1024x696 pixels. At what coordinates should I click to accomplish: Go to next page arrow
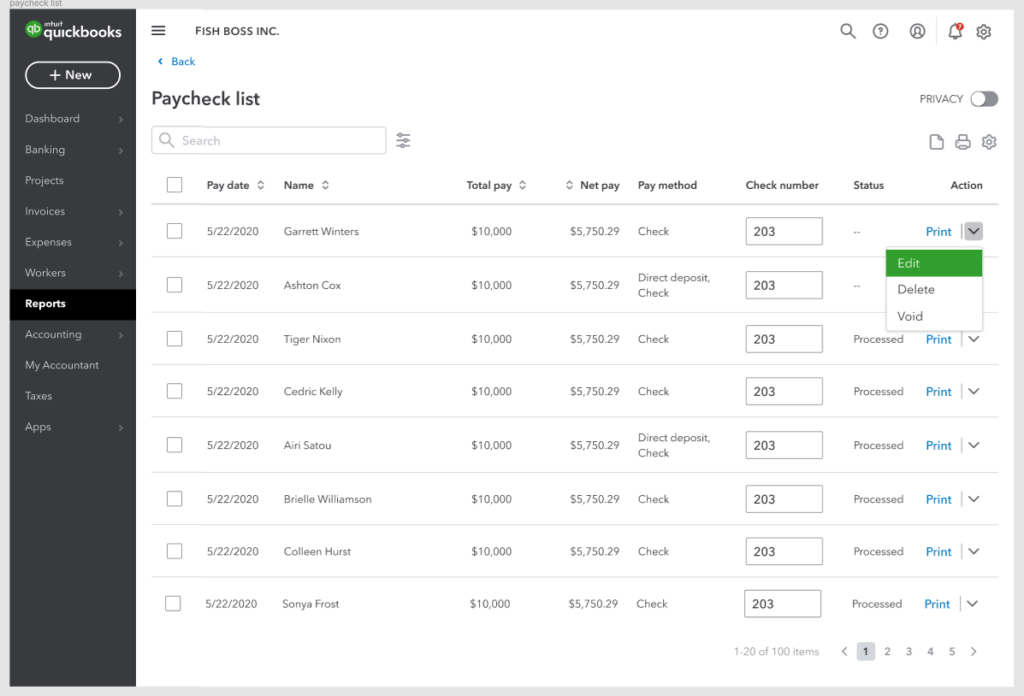click(x=974, y=651)
